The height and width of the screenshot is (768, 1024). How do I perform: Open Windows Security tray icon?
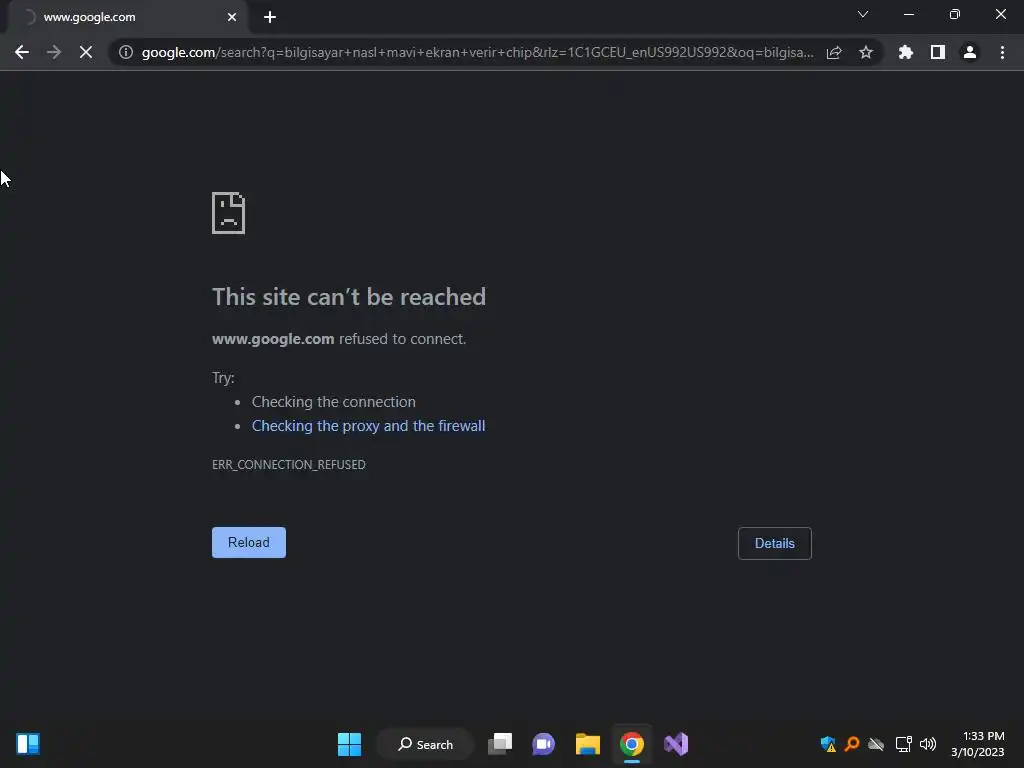(828, 744)
